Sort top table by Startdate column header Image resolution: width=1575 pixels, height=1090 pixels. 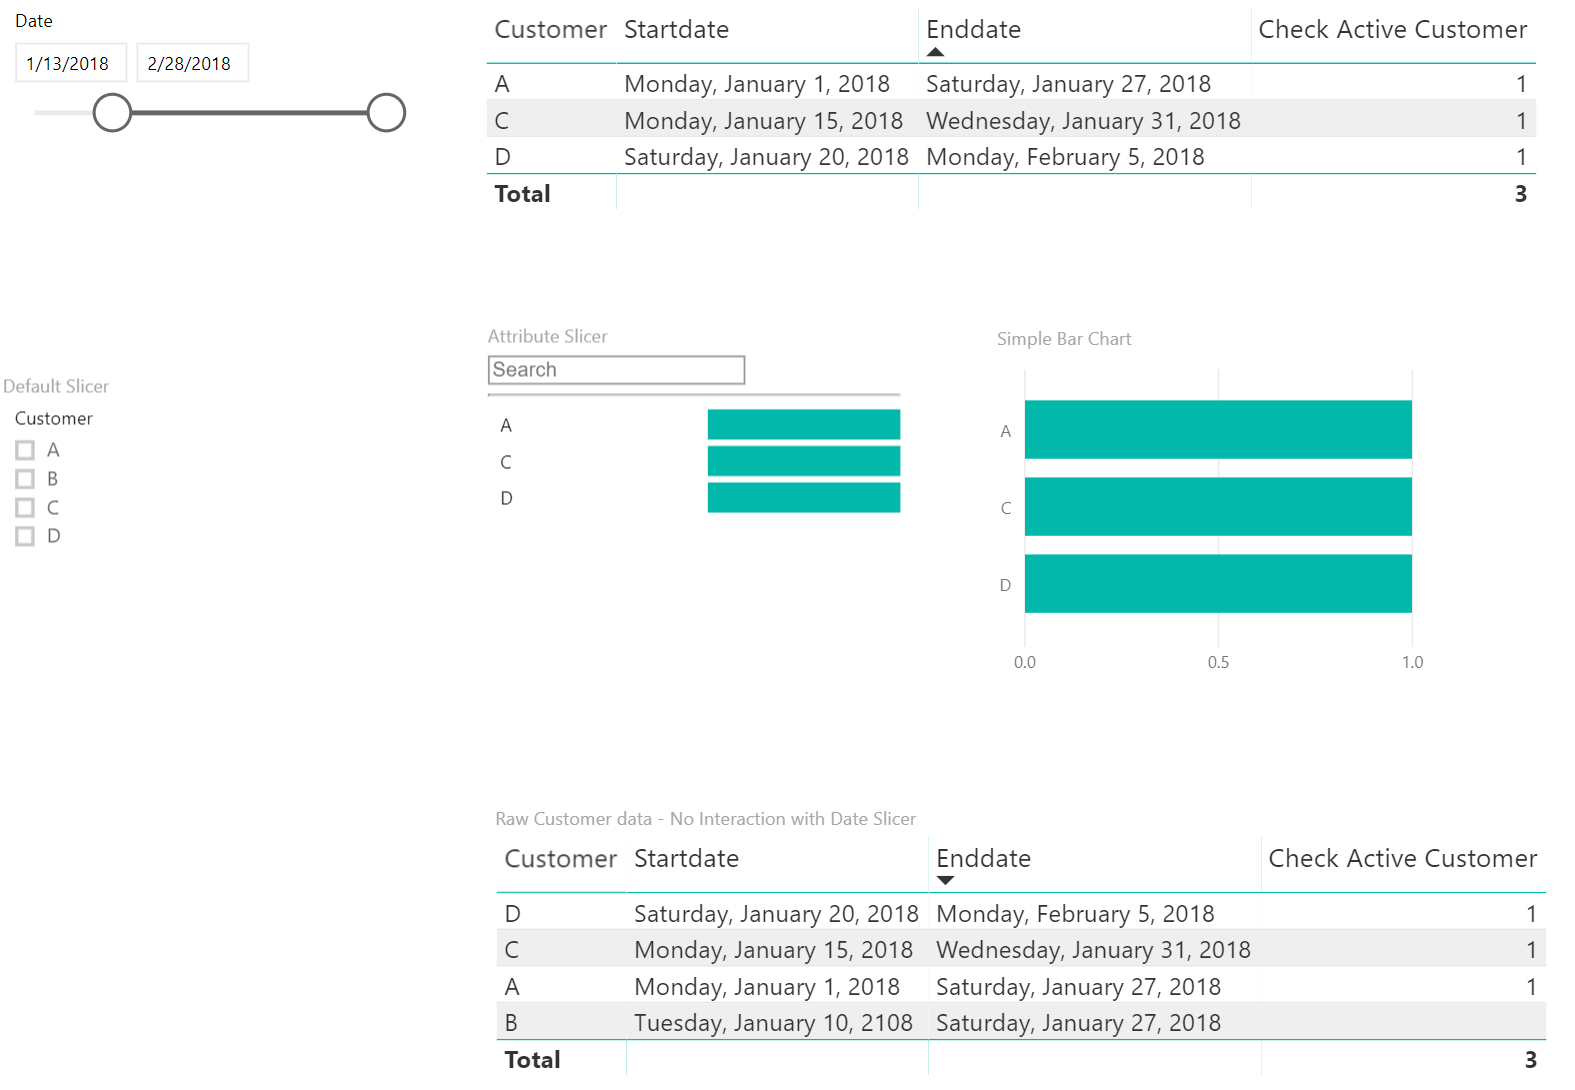(676, 30)
